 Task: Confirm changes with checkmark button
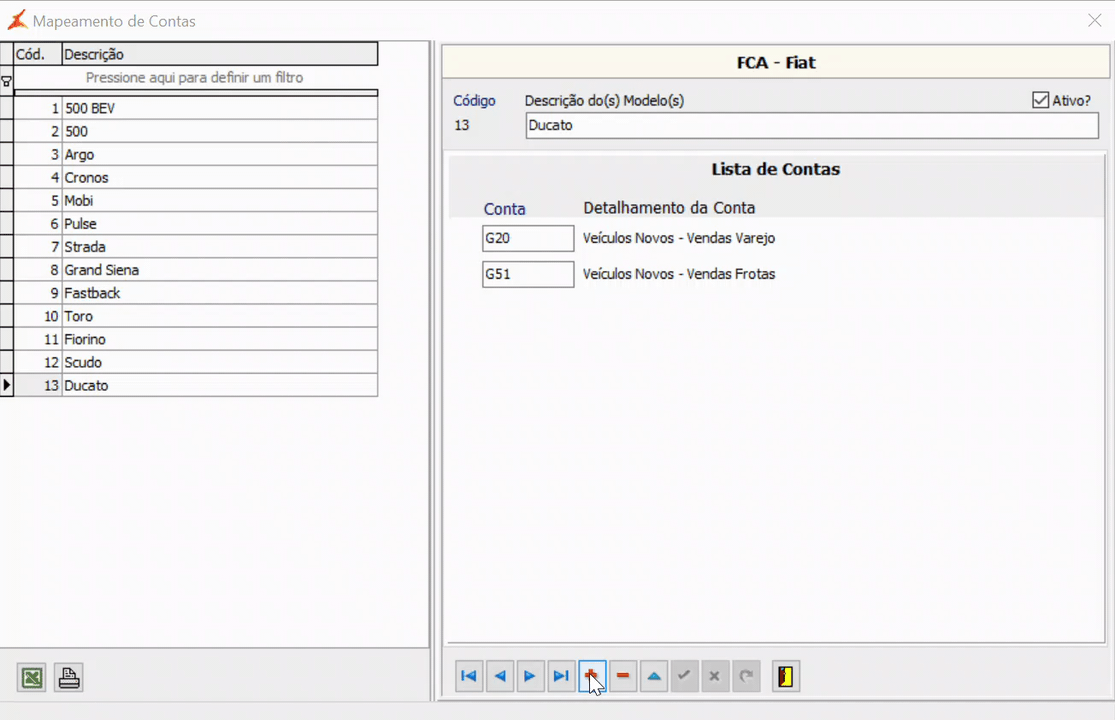click(x=684, y=676)
